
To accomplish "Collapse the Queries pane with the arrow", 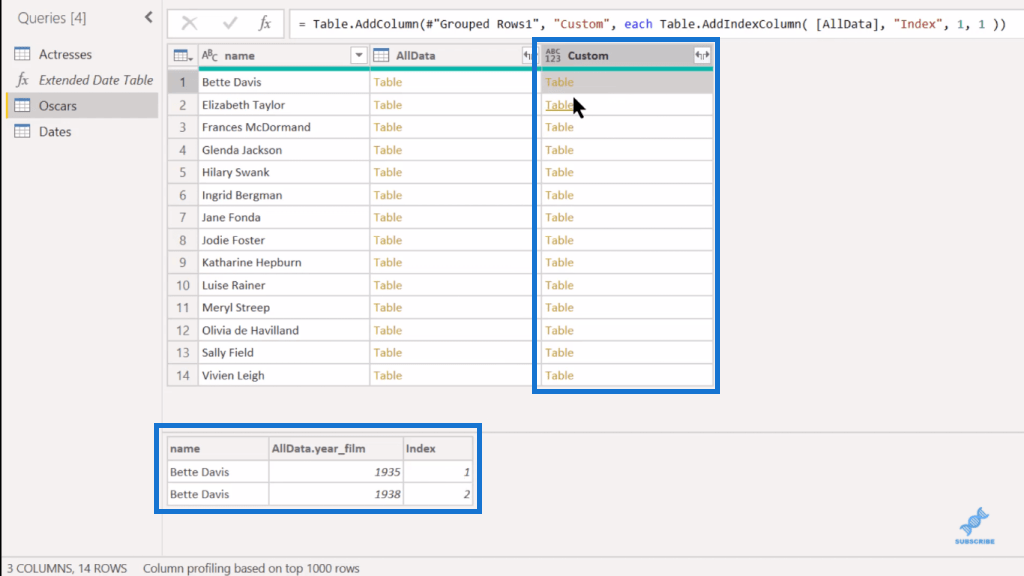I will [x=148, y=18].
